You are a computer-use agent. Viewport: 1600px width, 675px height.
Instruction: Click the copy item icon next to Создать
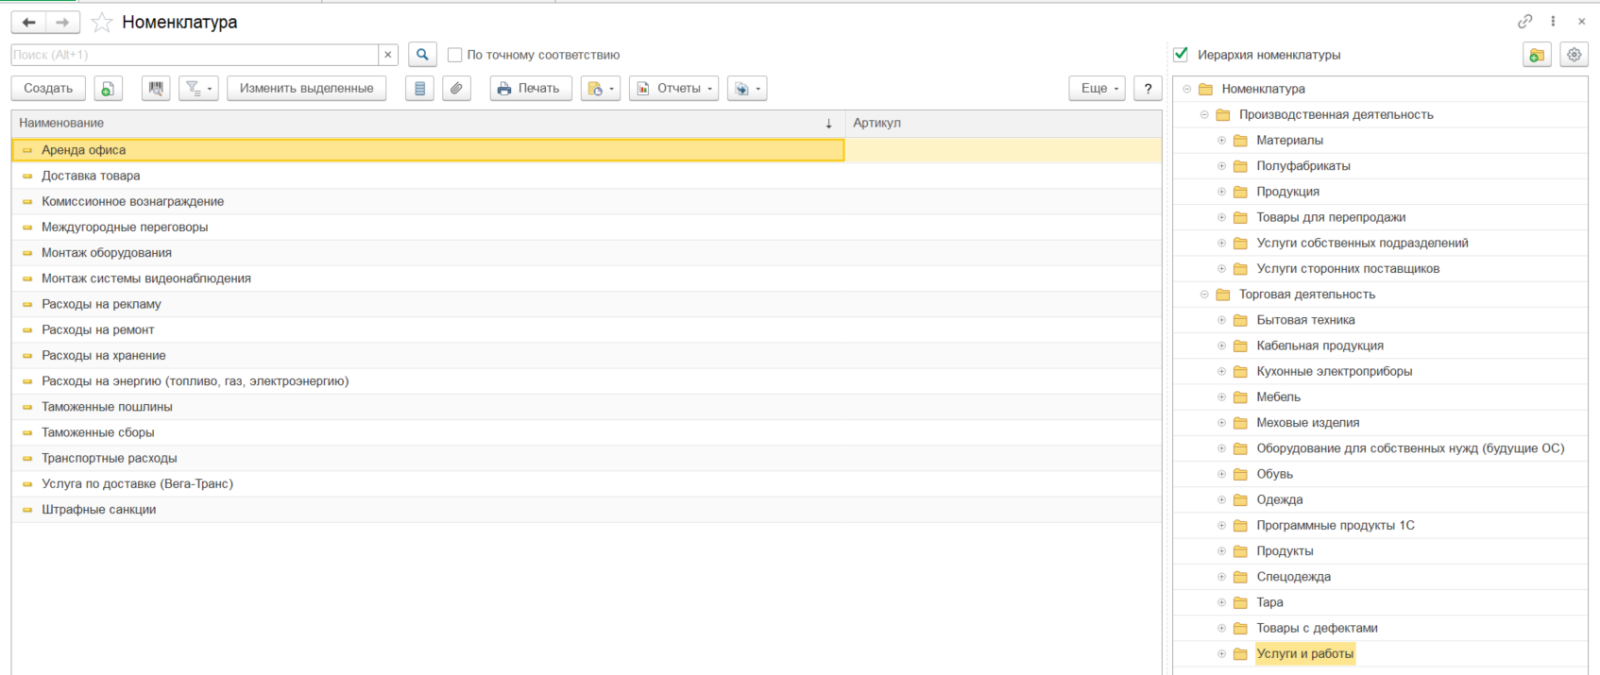[108, 89]
